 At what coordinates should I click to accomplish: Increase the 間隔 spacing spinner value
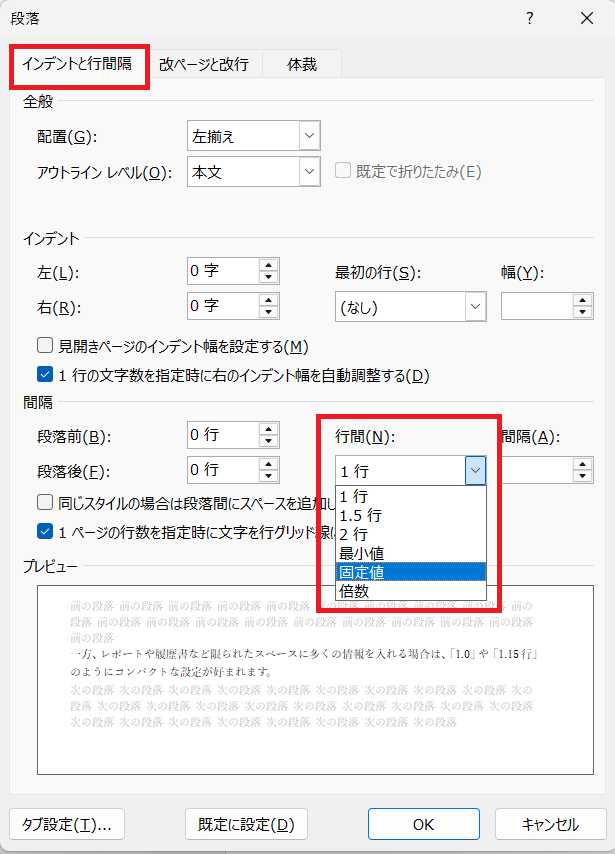(x=582, y=463)
